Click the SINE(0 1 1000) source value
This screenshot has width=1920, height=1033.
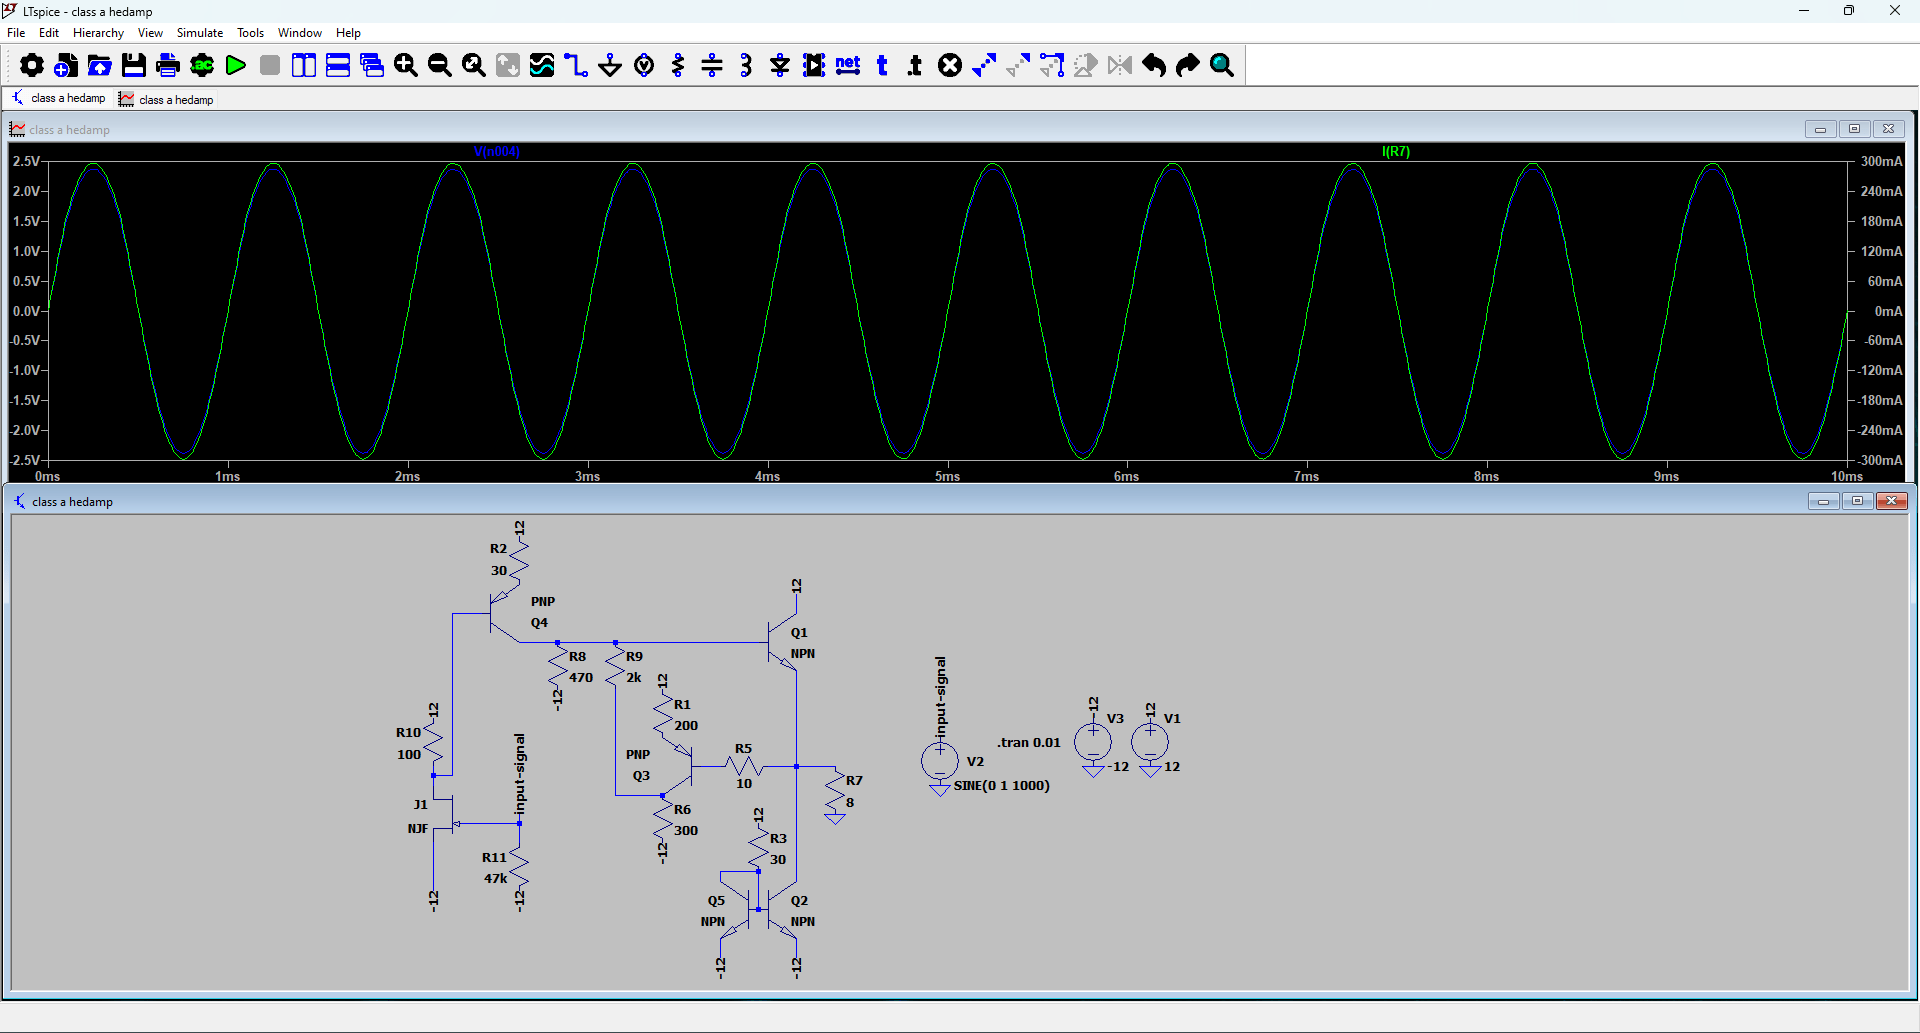pos(1001,786)
